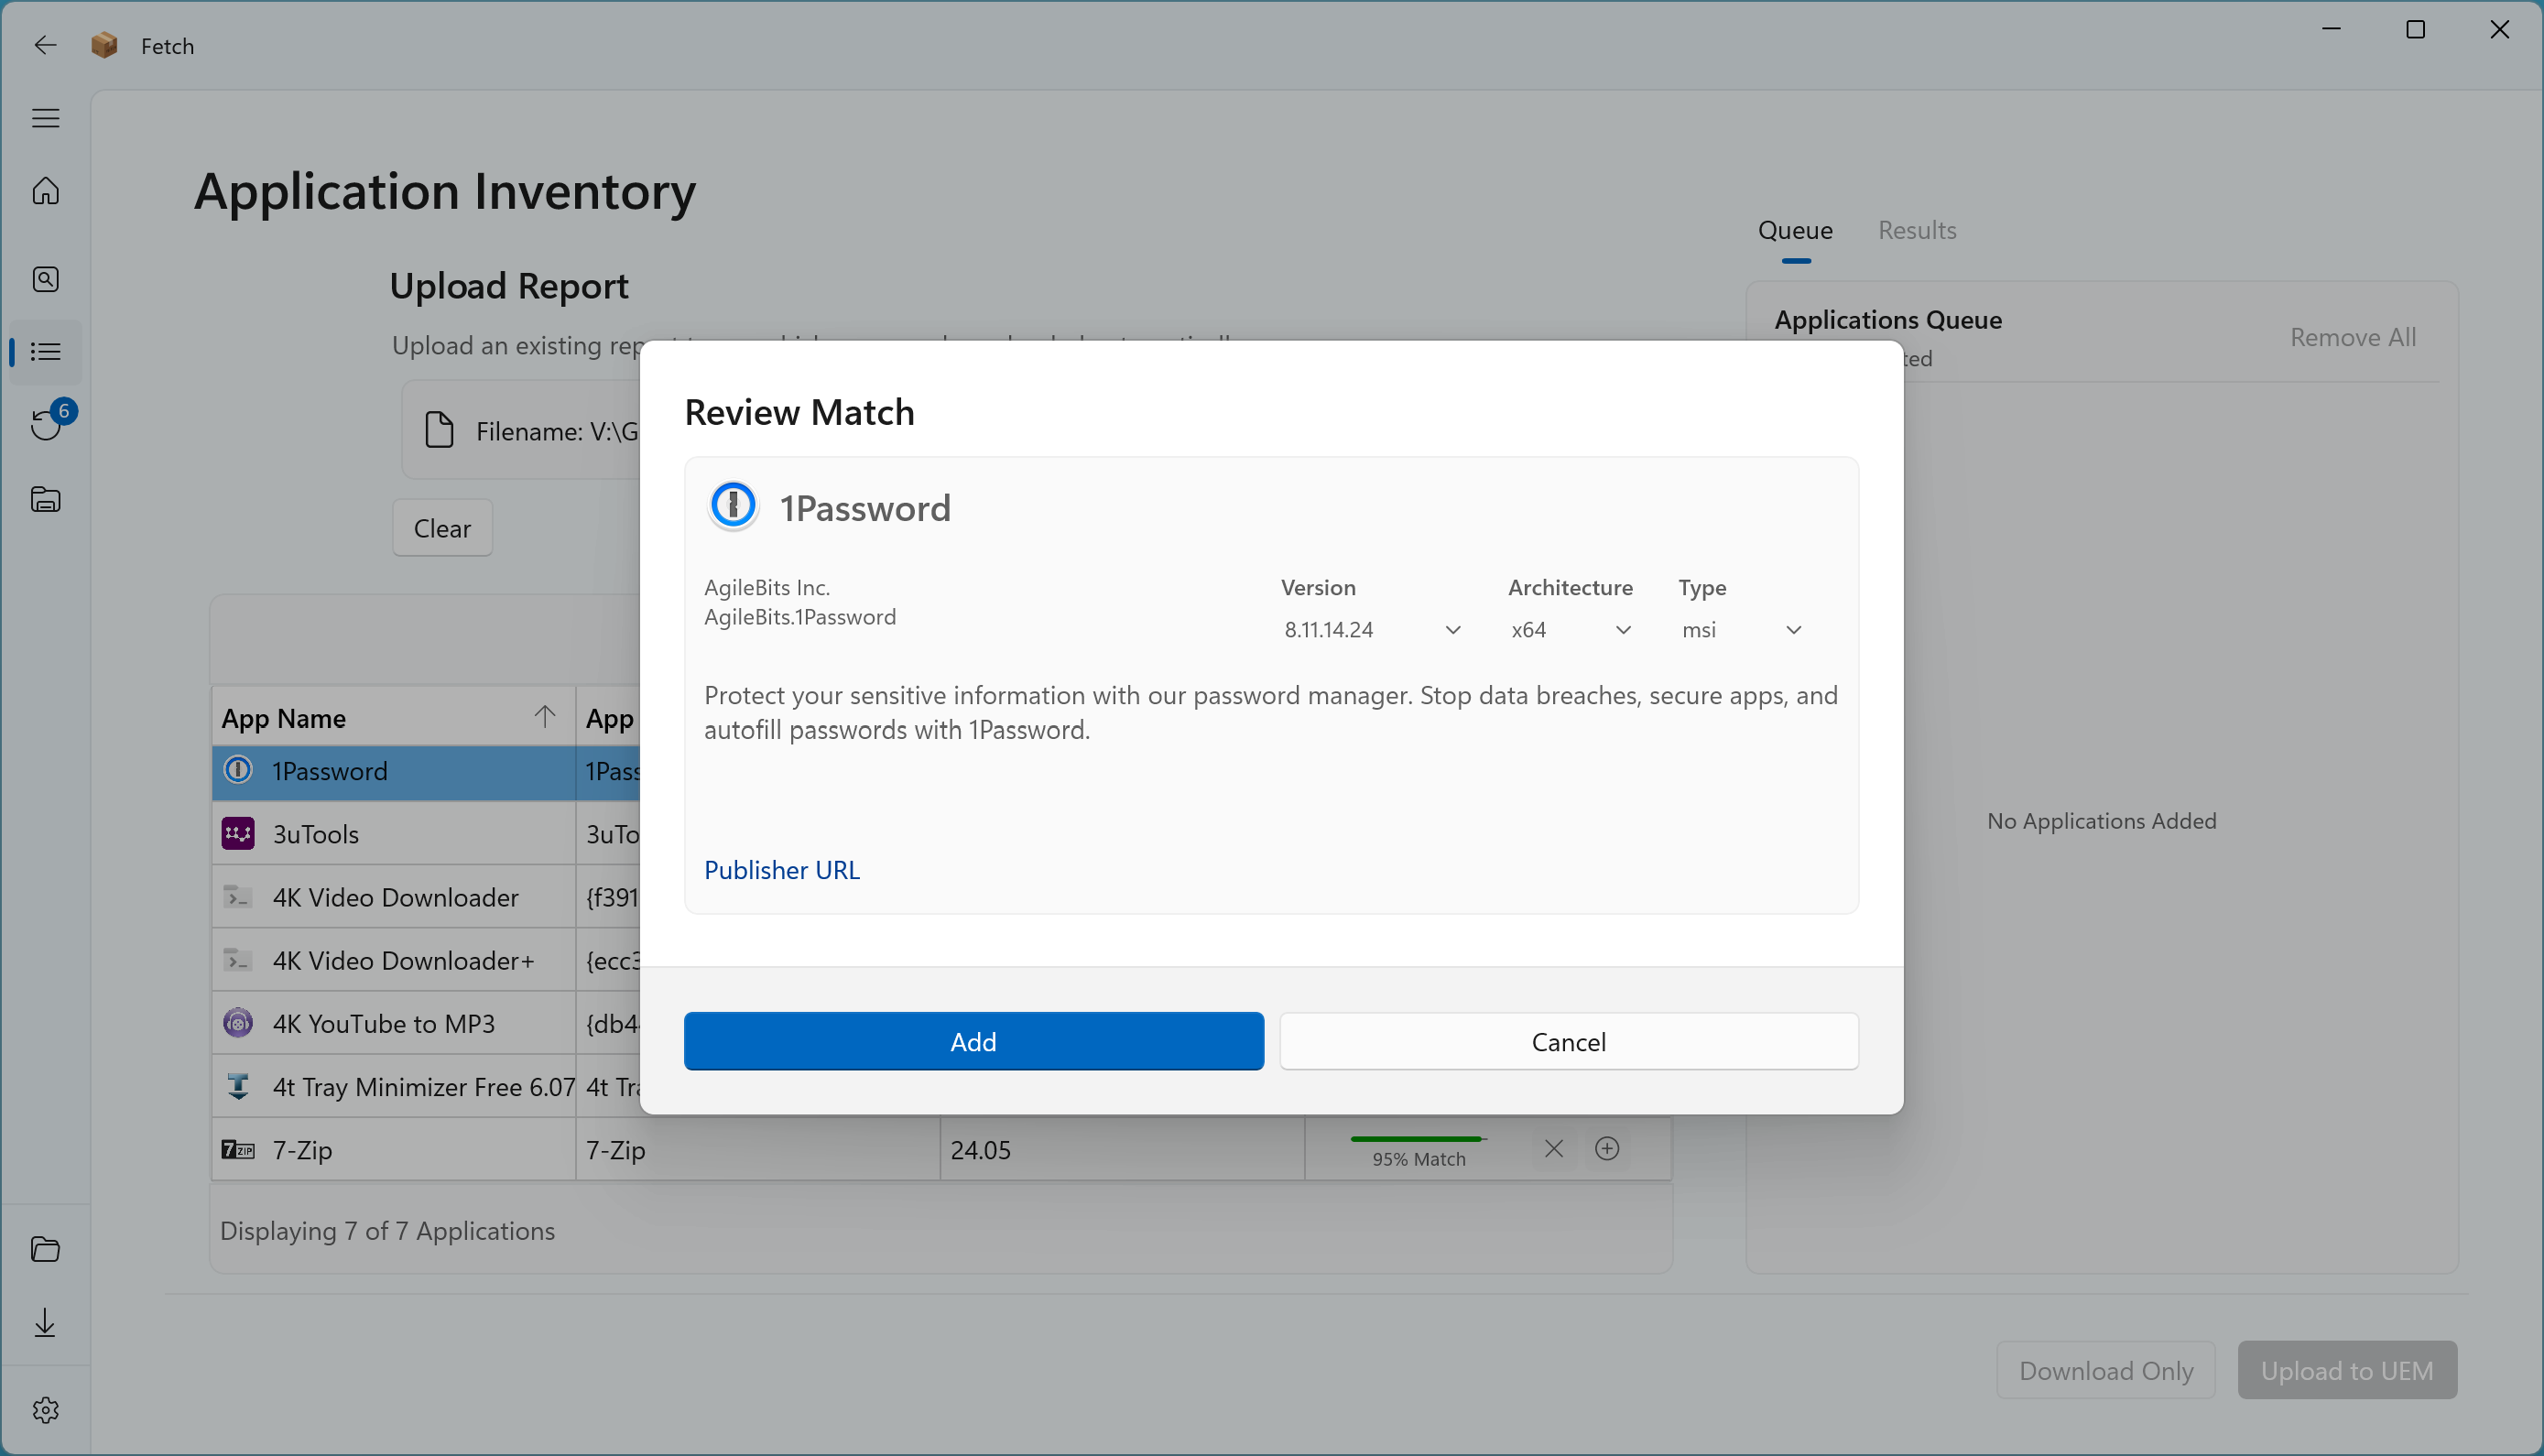
Task: Expand the Architecture dropdown x64
Action: (x=1570, y=630)
